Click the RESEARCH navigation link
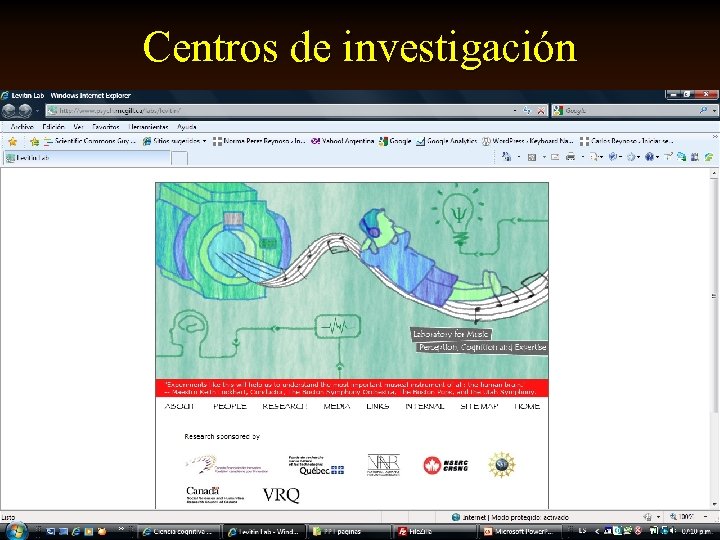Viewport: 720px width, 540px height. 285,406
